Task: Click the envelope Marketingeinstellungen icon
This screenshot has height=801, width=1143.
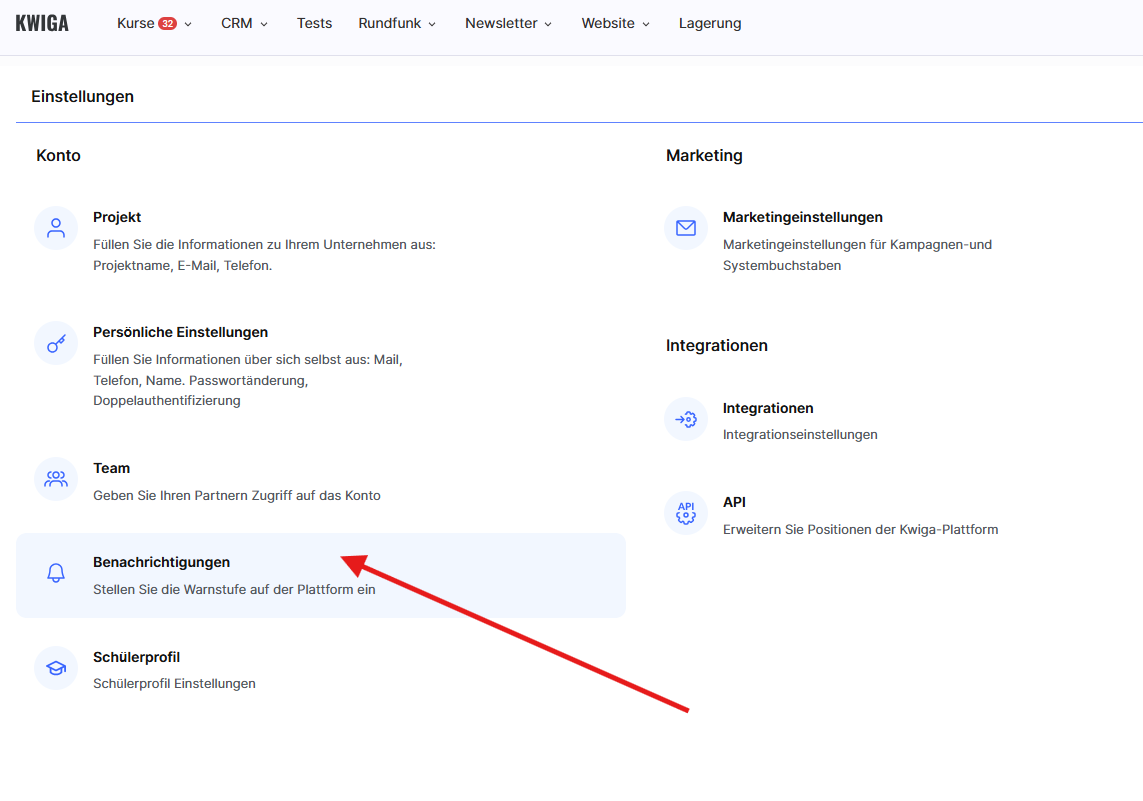Action: tap(686, 228)
